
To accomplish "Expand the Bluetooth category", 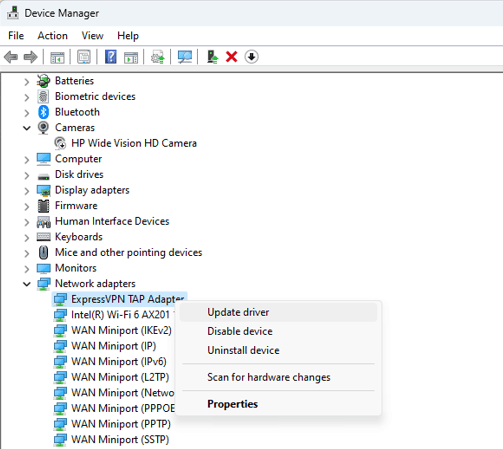I will pos(27,113).
